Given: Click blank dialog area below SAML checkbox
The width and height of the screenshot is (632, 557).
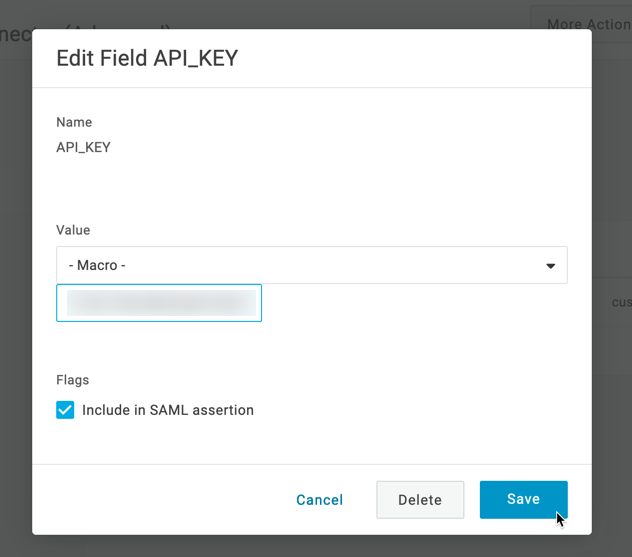Looking at the screenshot, I should pyautogui.click(x=300, y=440).
